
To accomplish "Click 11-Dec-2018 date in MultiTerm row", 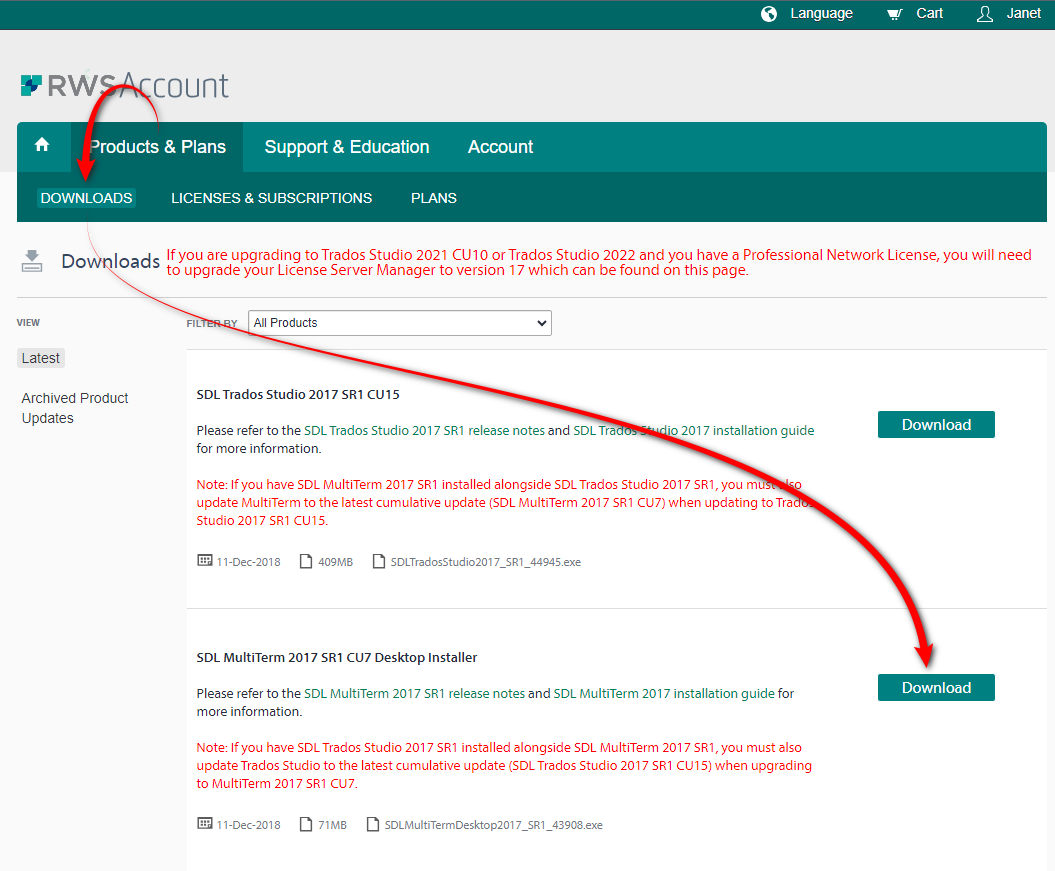I will 248,825.
